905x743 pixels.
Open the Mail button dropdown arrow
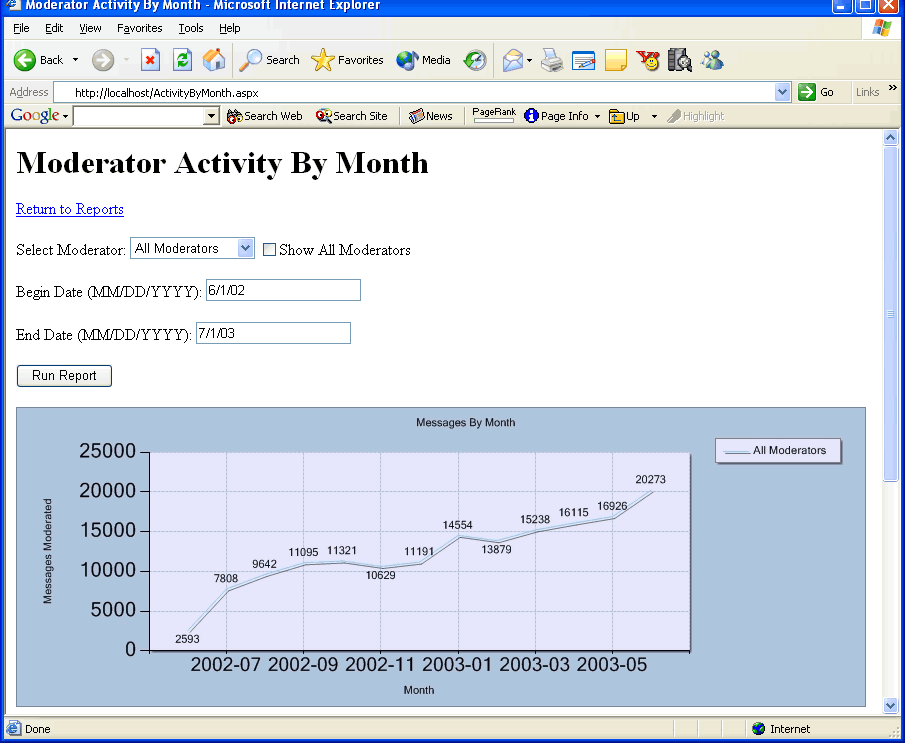click(529, 60)
